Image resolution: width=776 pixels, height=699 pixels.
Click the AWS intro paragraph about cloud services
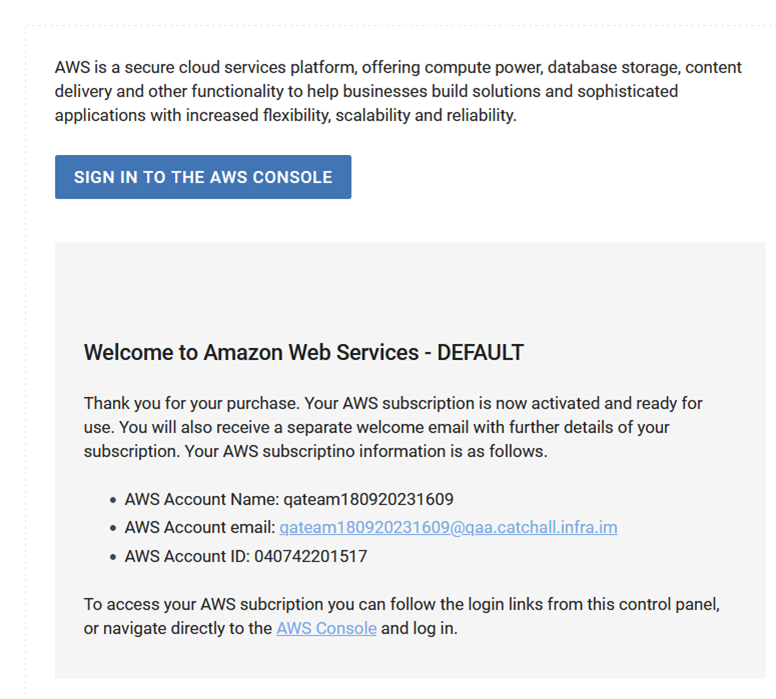pos(398,91)
